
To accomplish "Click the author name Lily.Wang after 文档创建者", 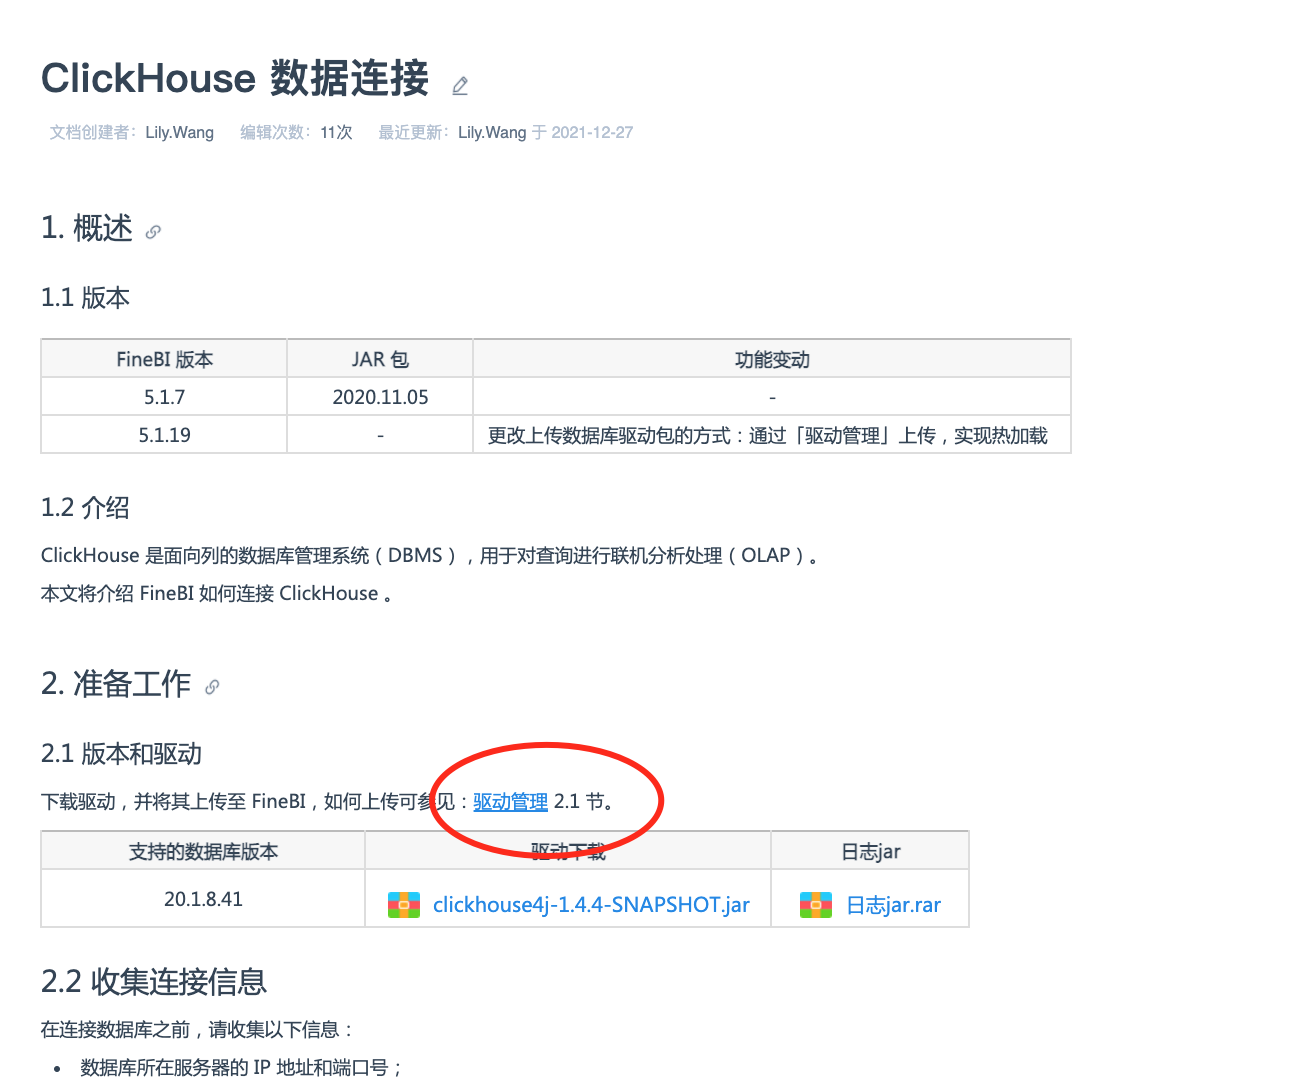I will point(180,132).
